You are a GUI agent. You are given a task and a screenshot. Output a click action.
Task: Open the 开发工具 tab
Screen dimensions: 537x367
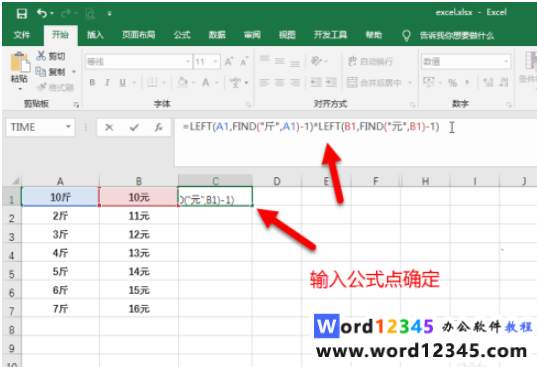pyautogui.click(x=330, y=35)
